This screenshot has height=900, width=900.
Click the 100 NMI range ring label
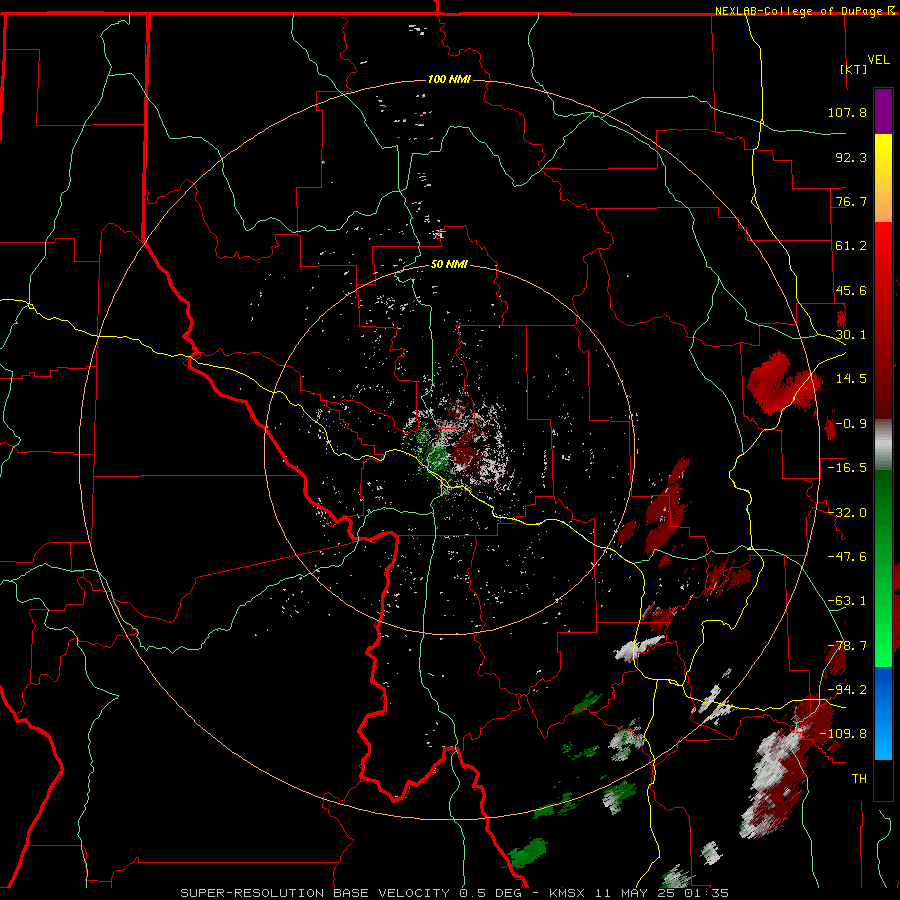coord(449,79)
